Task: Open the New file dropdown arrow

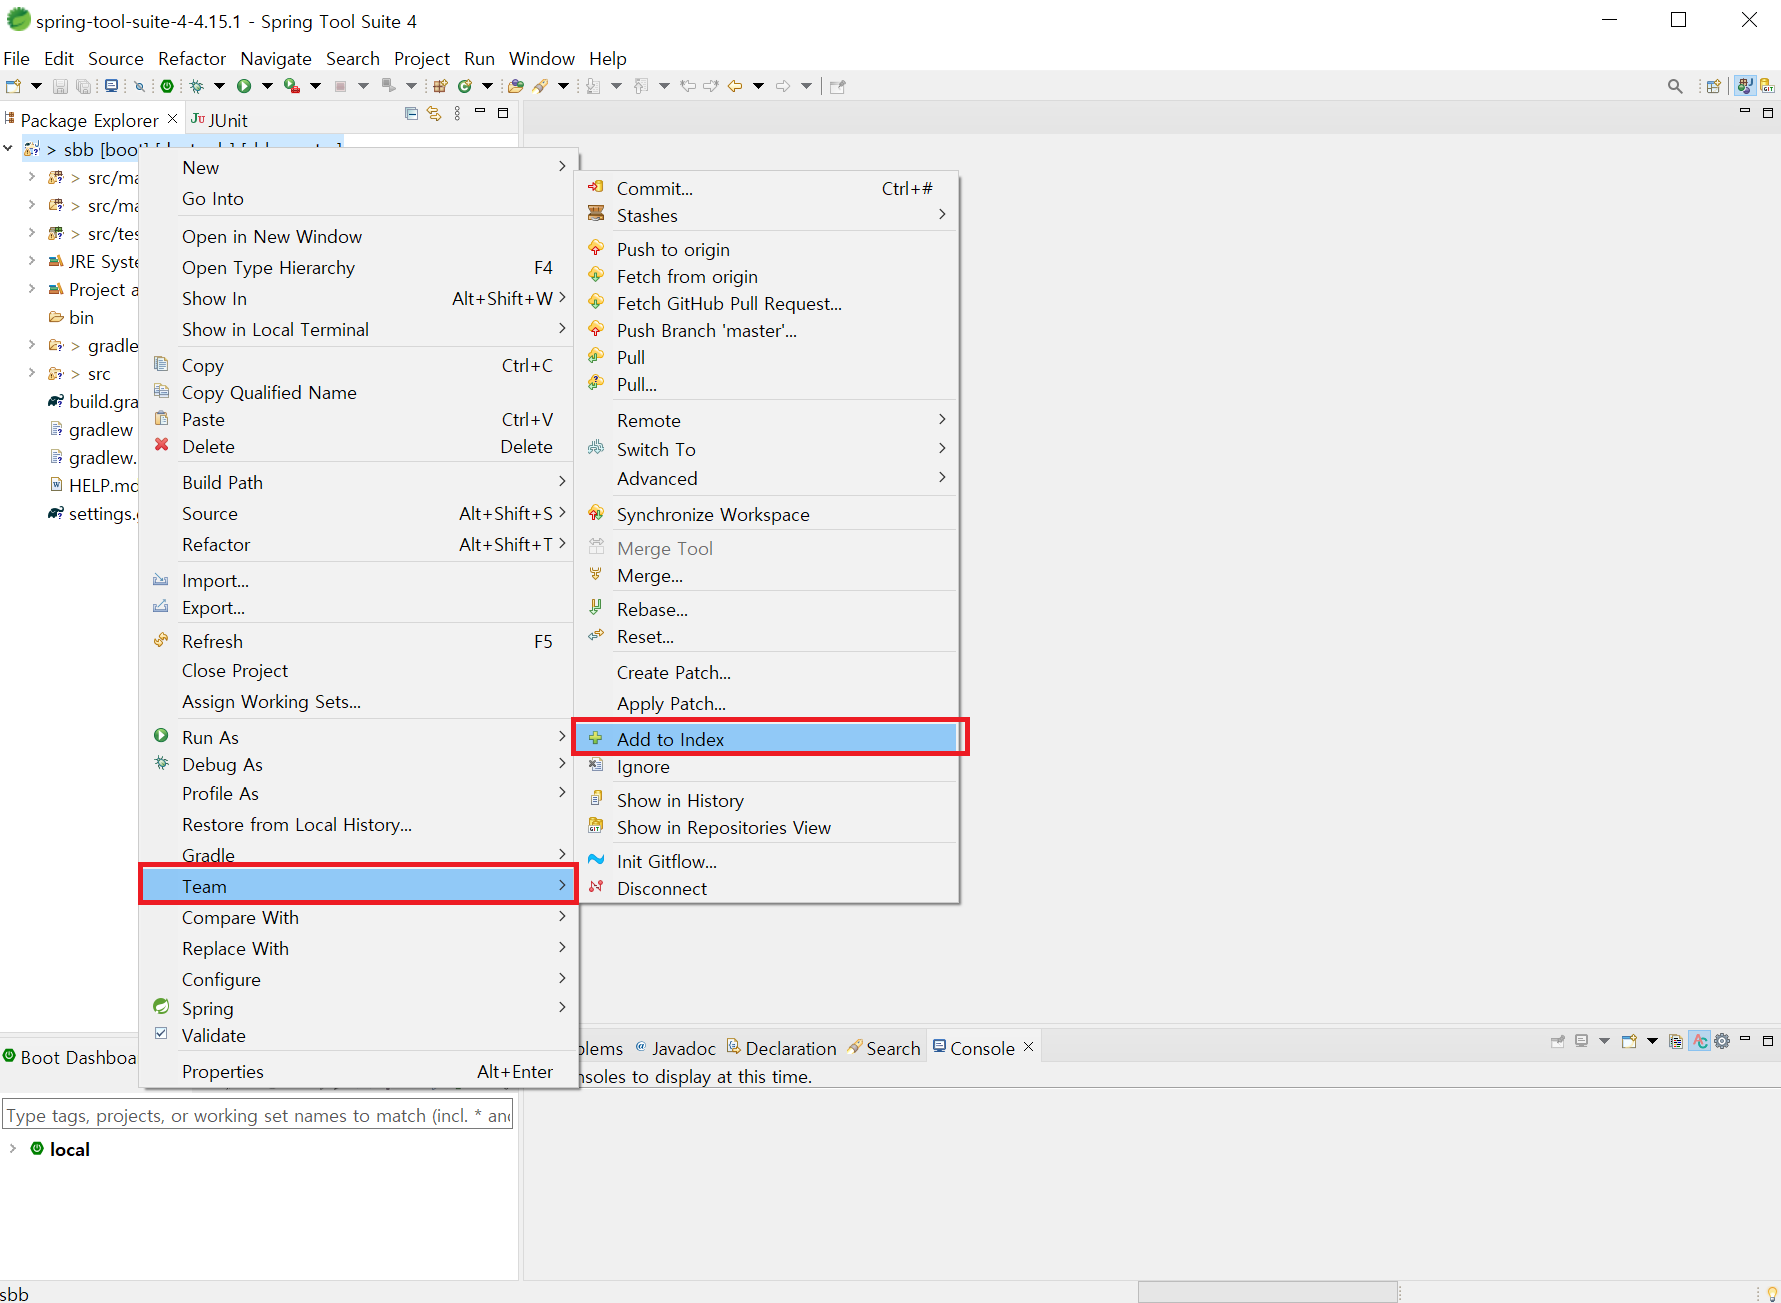Action: click(36, 86)
